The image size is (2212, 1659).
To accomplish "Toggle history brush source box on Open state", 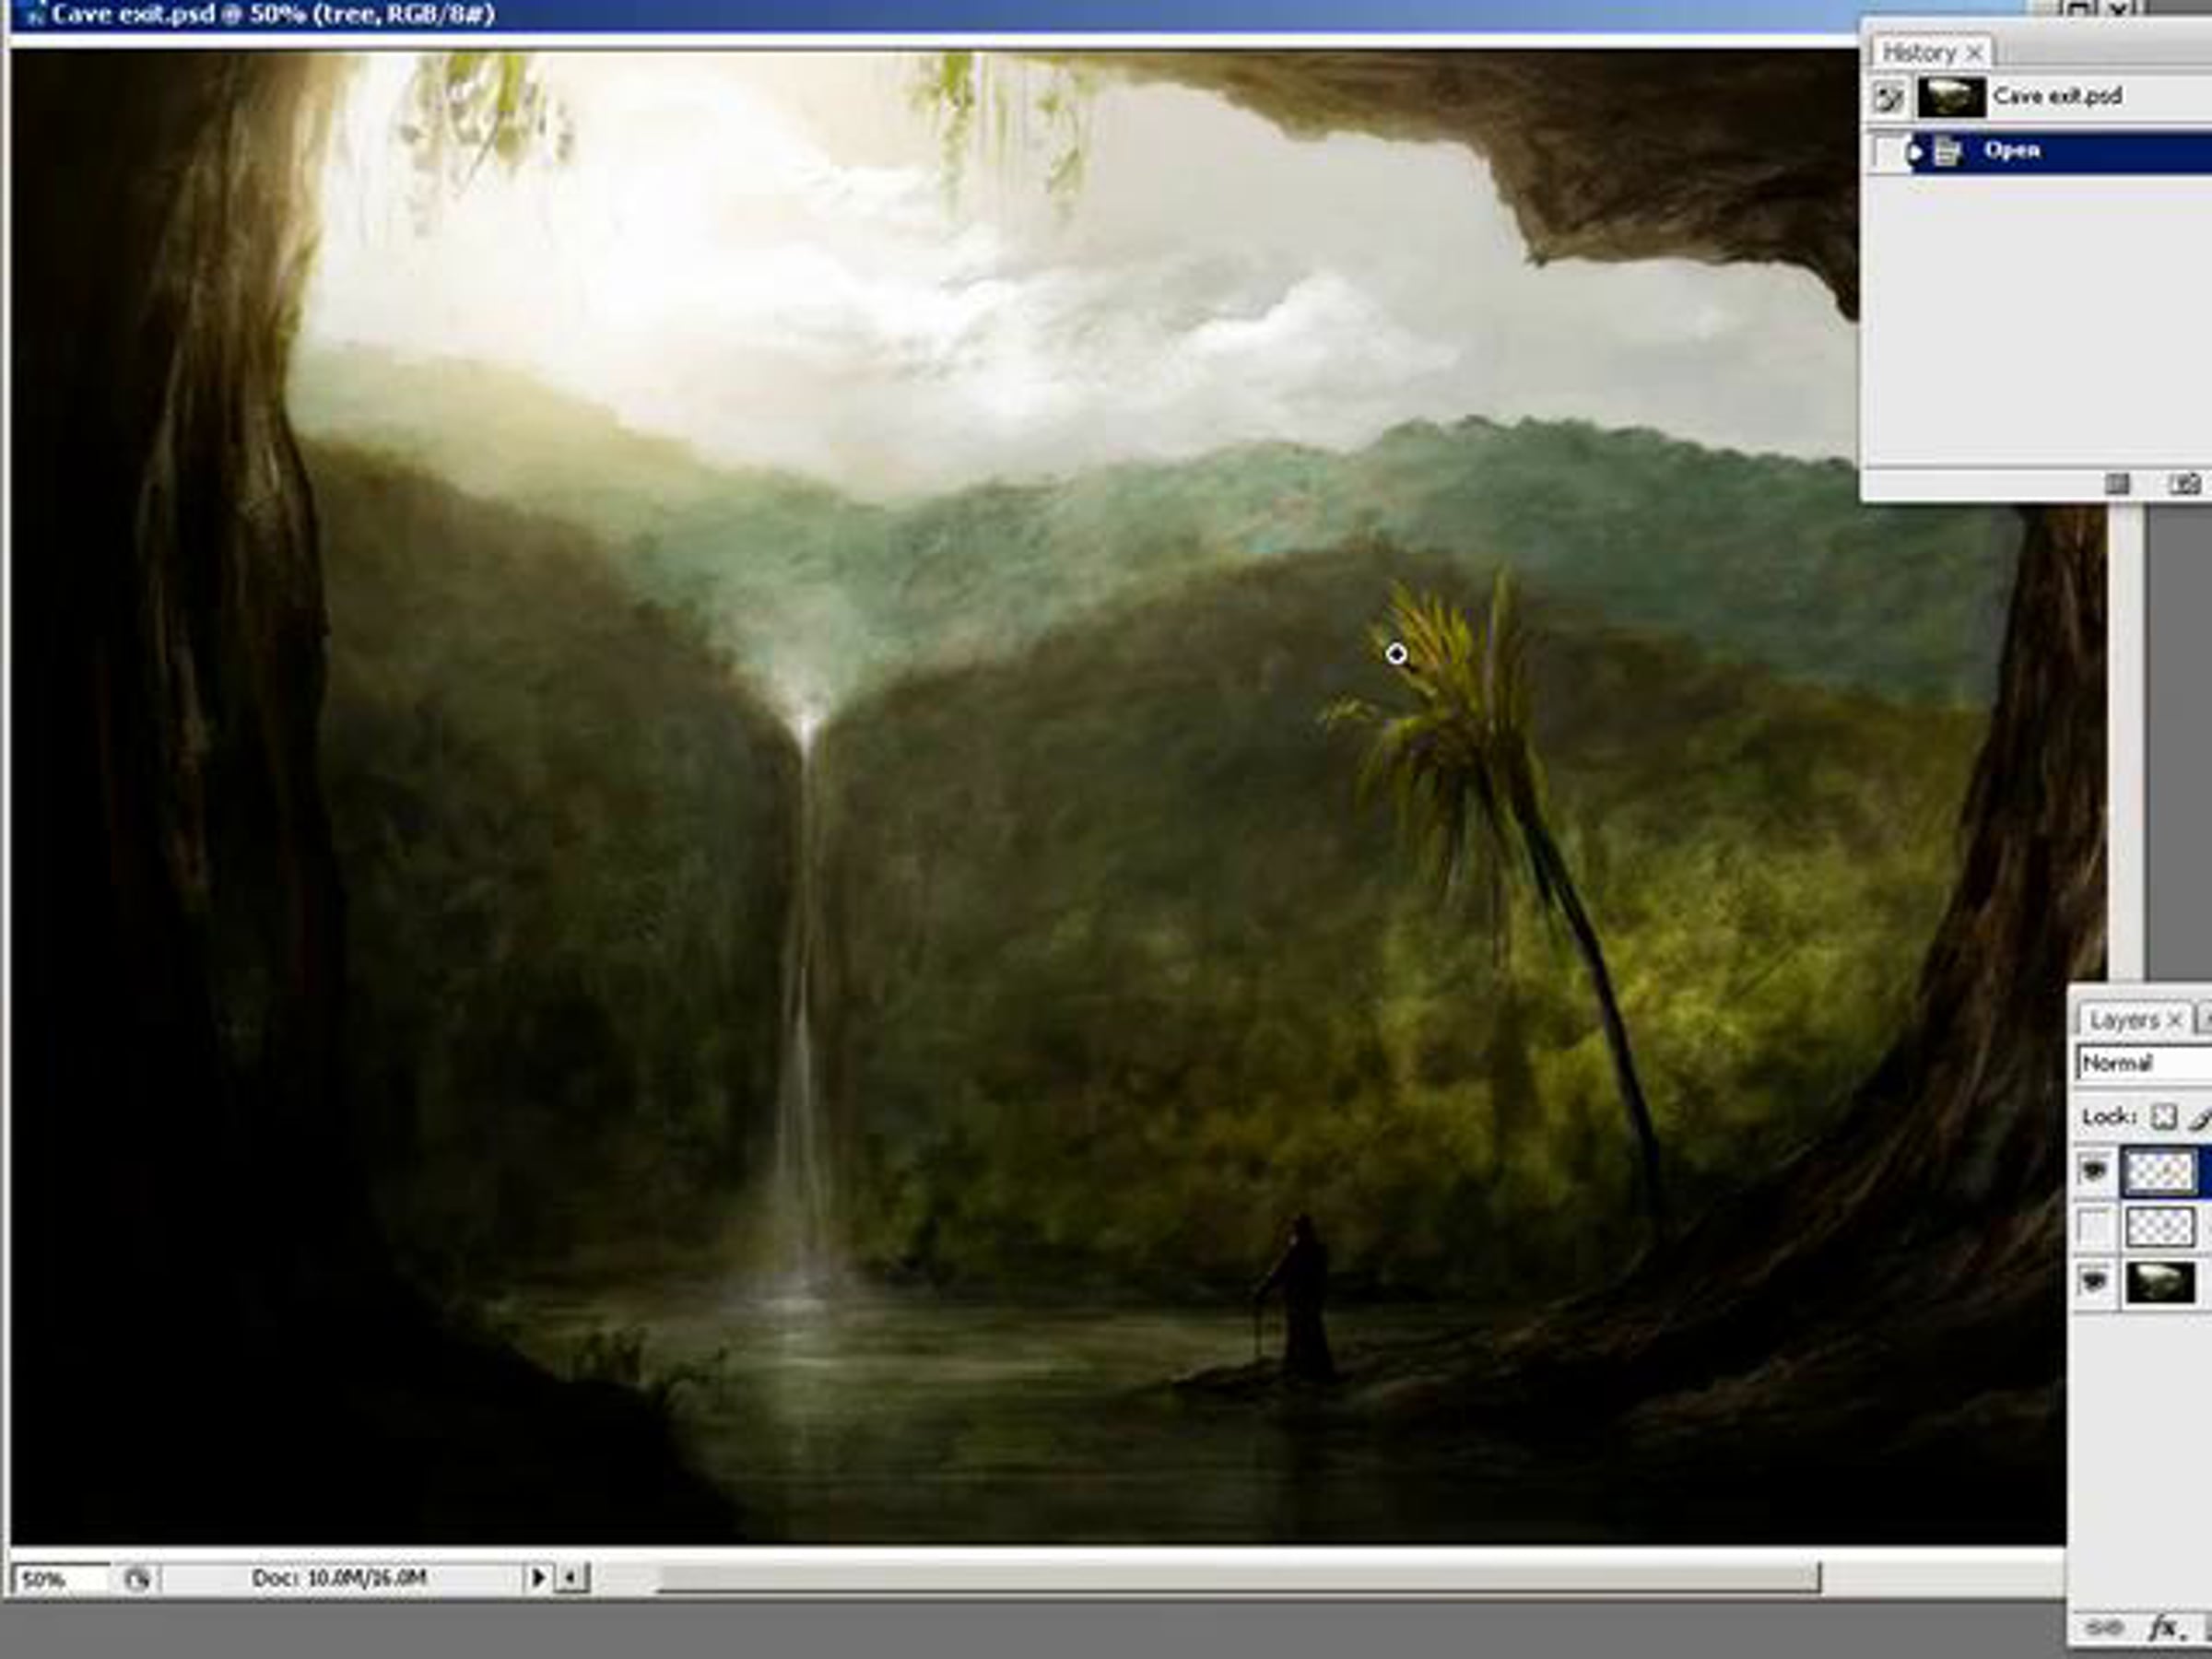I will (x=1888, y=153).
